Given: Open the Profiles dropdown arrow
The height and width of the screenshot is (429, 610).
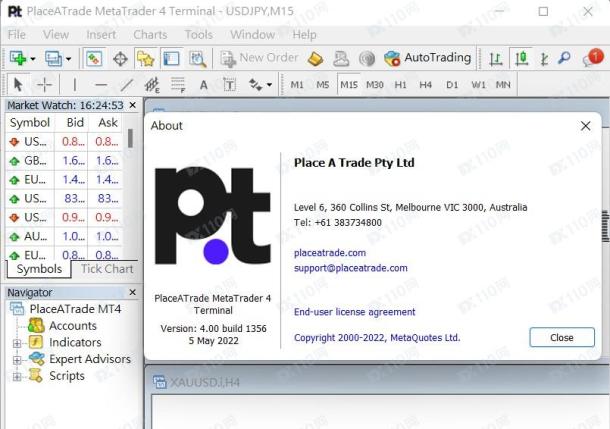Looking at the screenshot, I should coord(68,59).
